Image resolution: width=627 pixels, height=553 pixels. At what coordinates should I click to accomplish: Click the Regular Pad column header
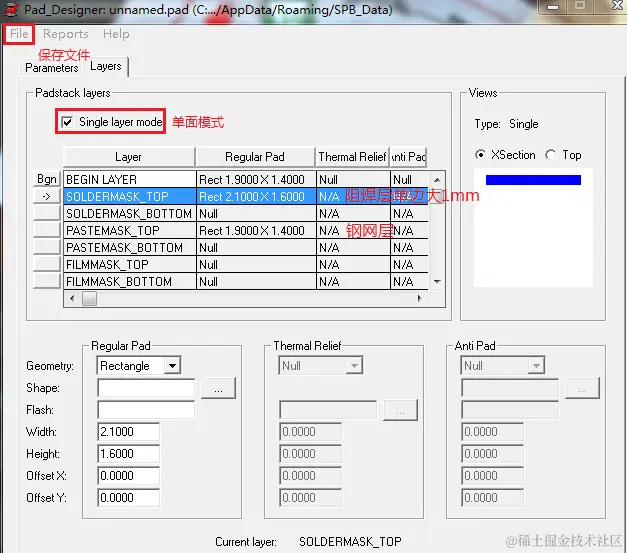click(x=256, y=157)
